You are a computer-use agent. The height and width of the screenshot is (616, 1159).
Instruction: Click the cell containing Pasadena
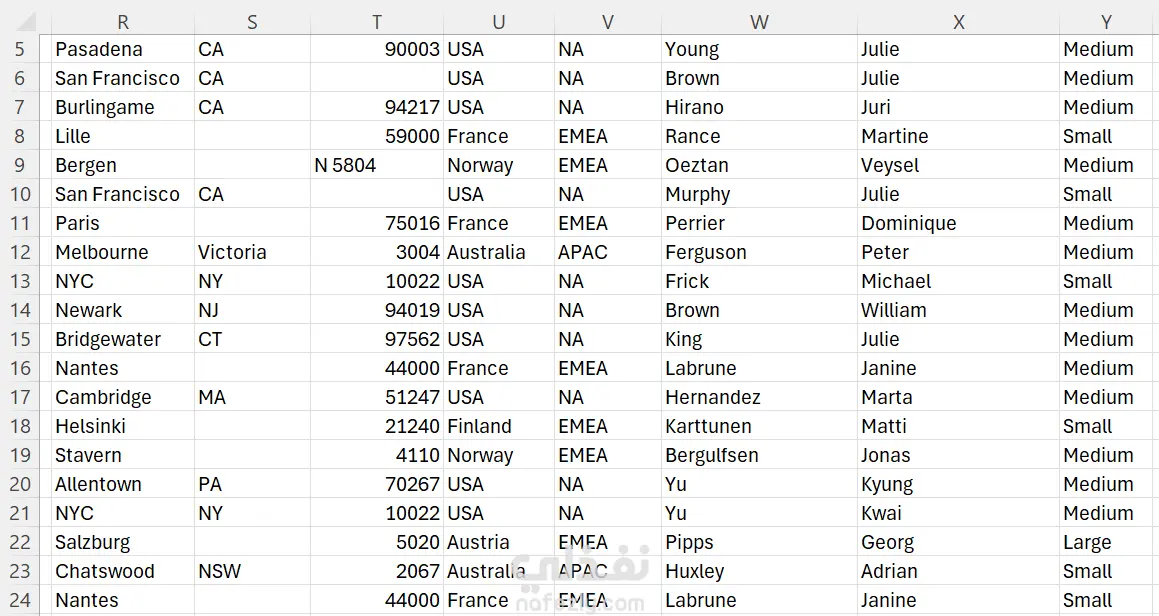pos(123,50)
